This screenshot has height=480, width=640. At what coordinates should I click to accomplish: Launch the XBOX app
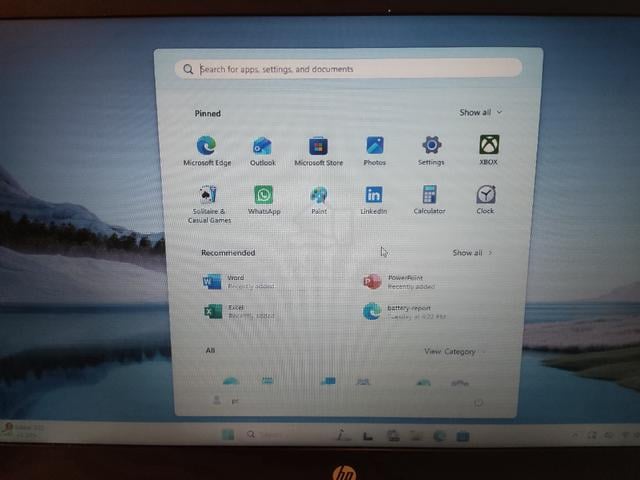[489, 150]
